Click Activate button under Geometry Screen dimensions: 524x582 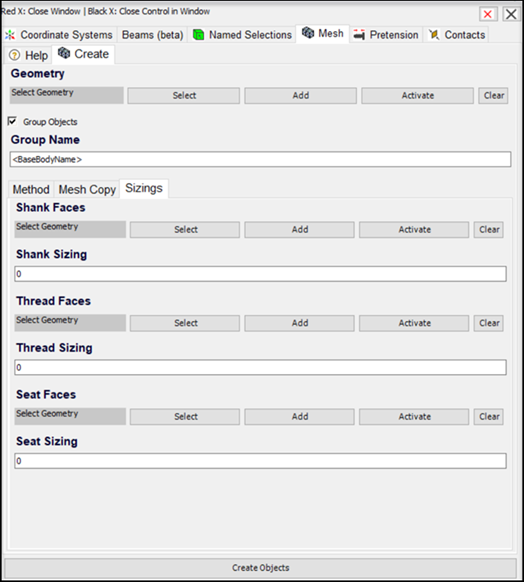pos(417,96)
